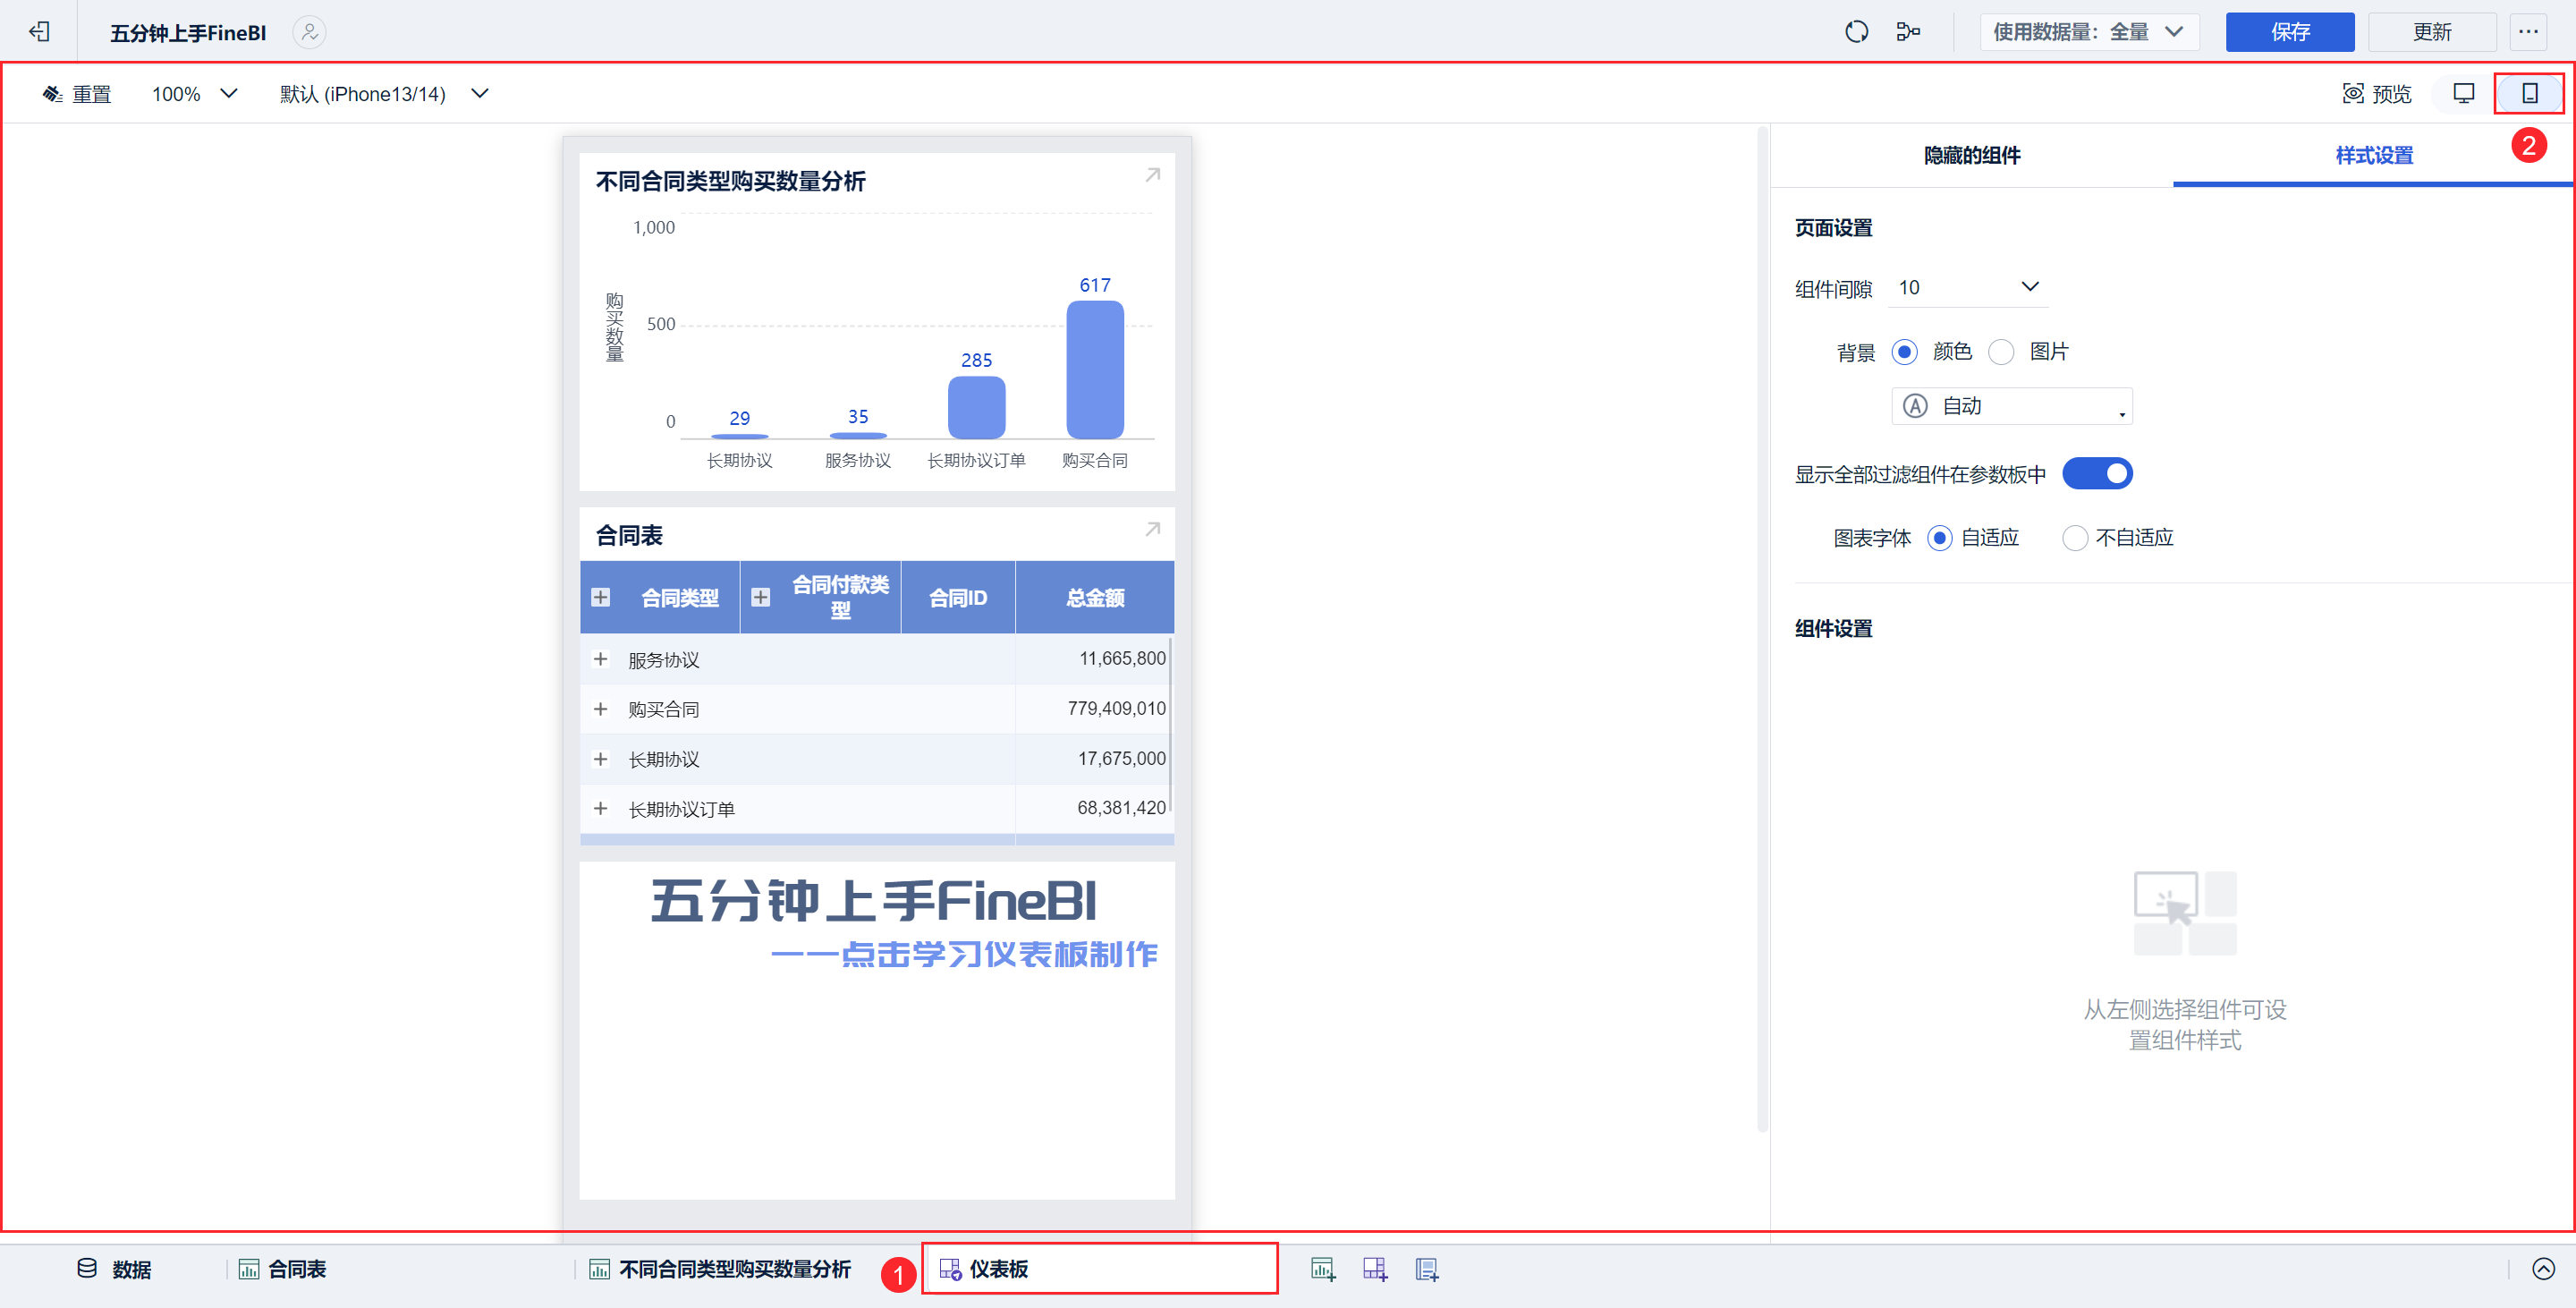Image resolution: width=2576 pixels, height=1308 pixels.
Task: Open the three-dot more options menu
Action: [x=2528, y=32]
